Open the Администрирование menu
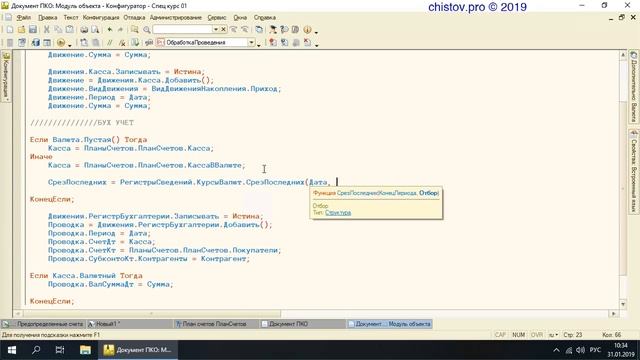The image size is (640, 360). [x=176, y=18]
